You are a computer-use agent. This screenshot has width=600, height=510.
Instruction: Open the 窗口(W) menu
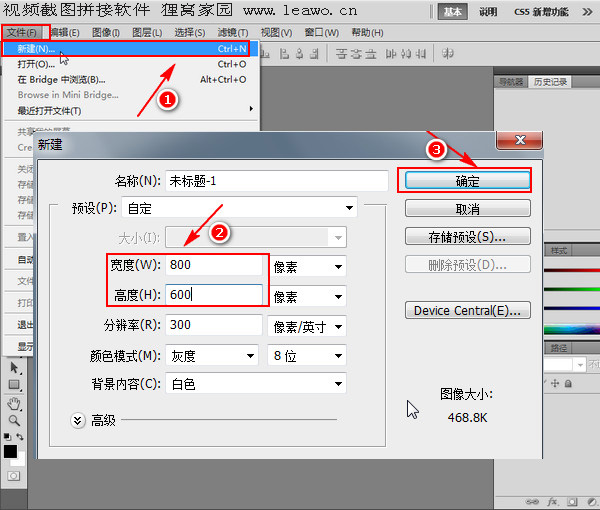pyautogui.click(x=322, y=33)
